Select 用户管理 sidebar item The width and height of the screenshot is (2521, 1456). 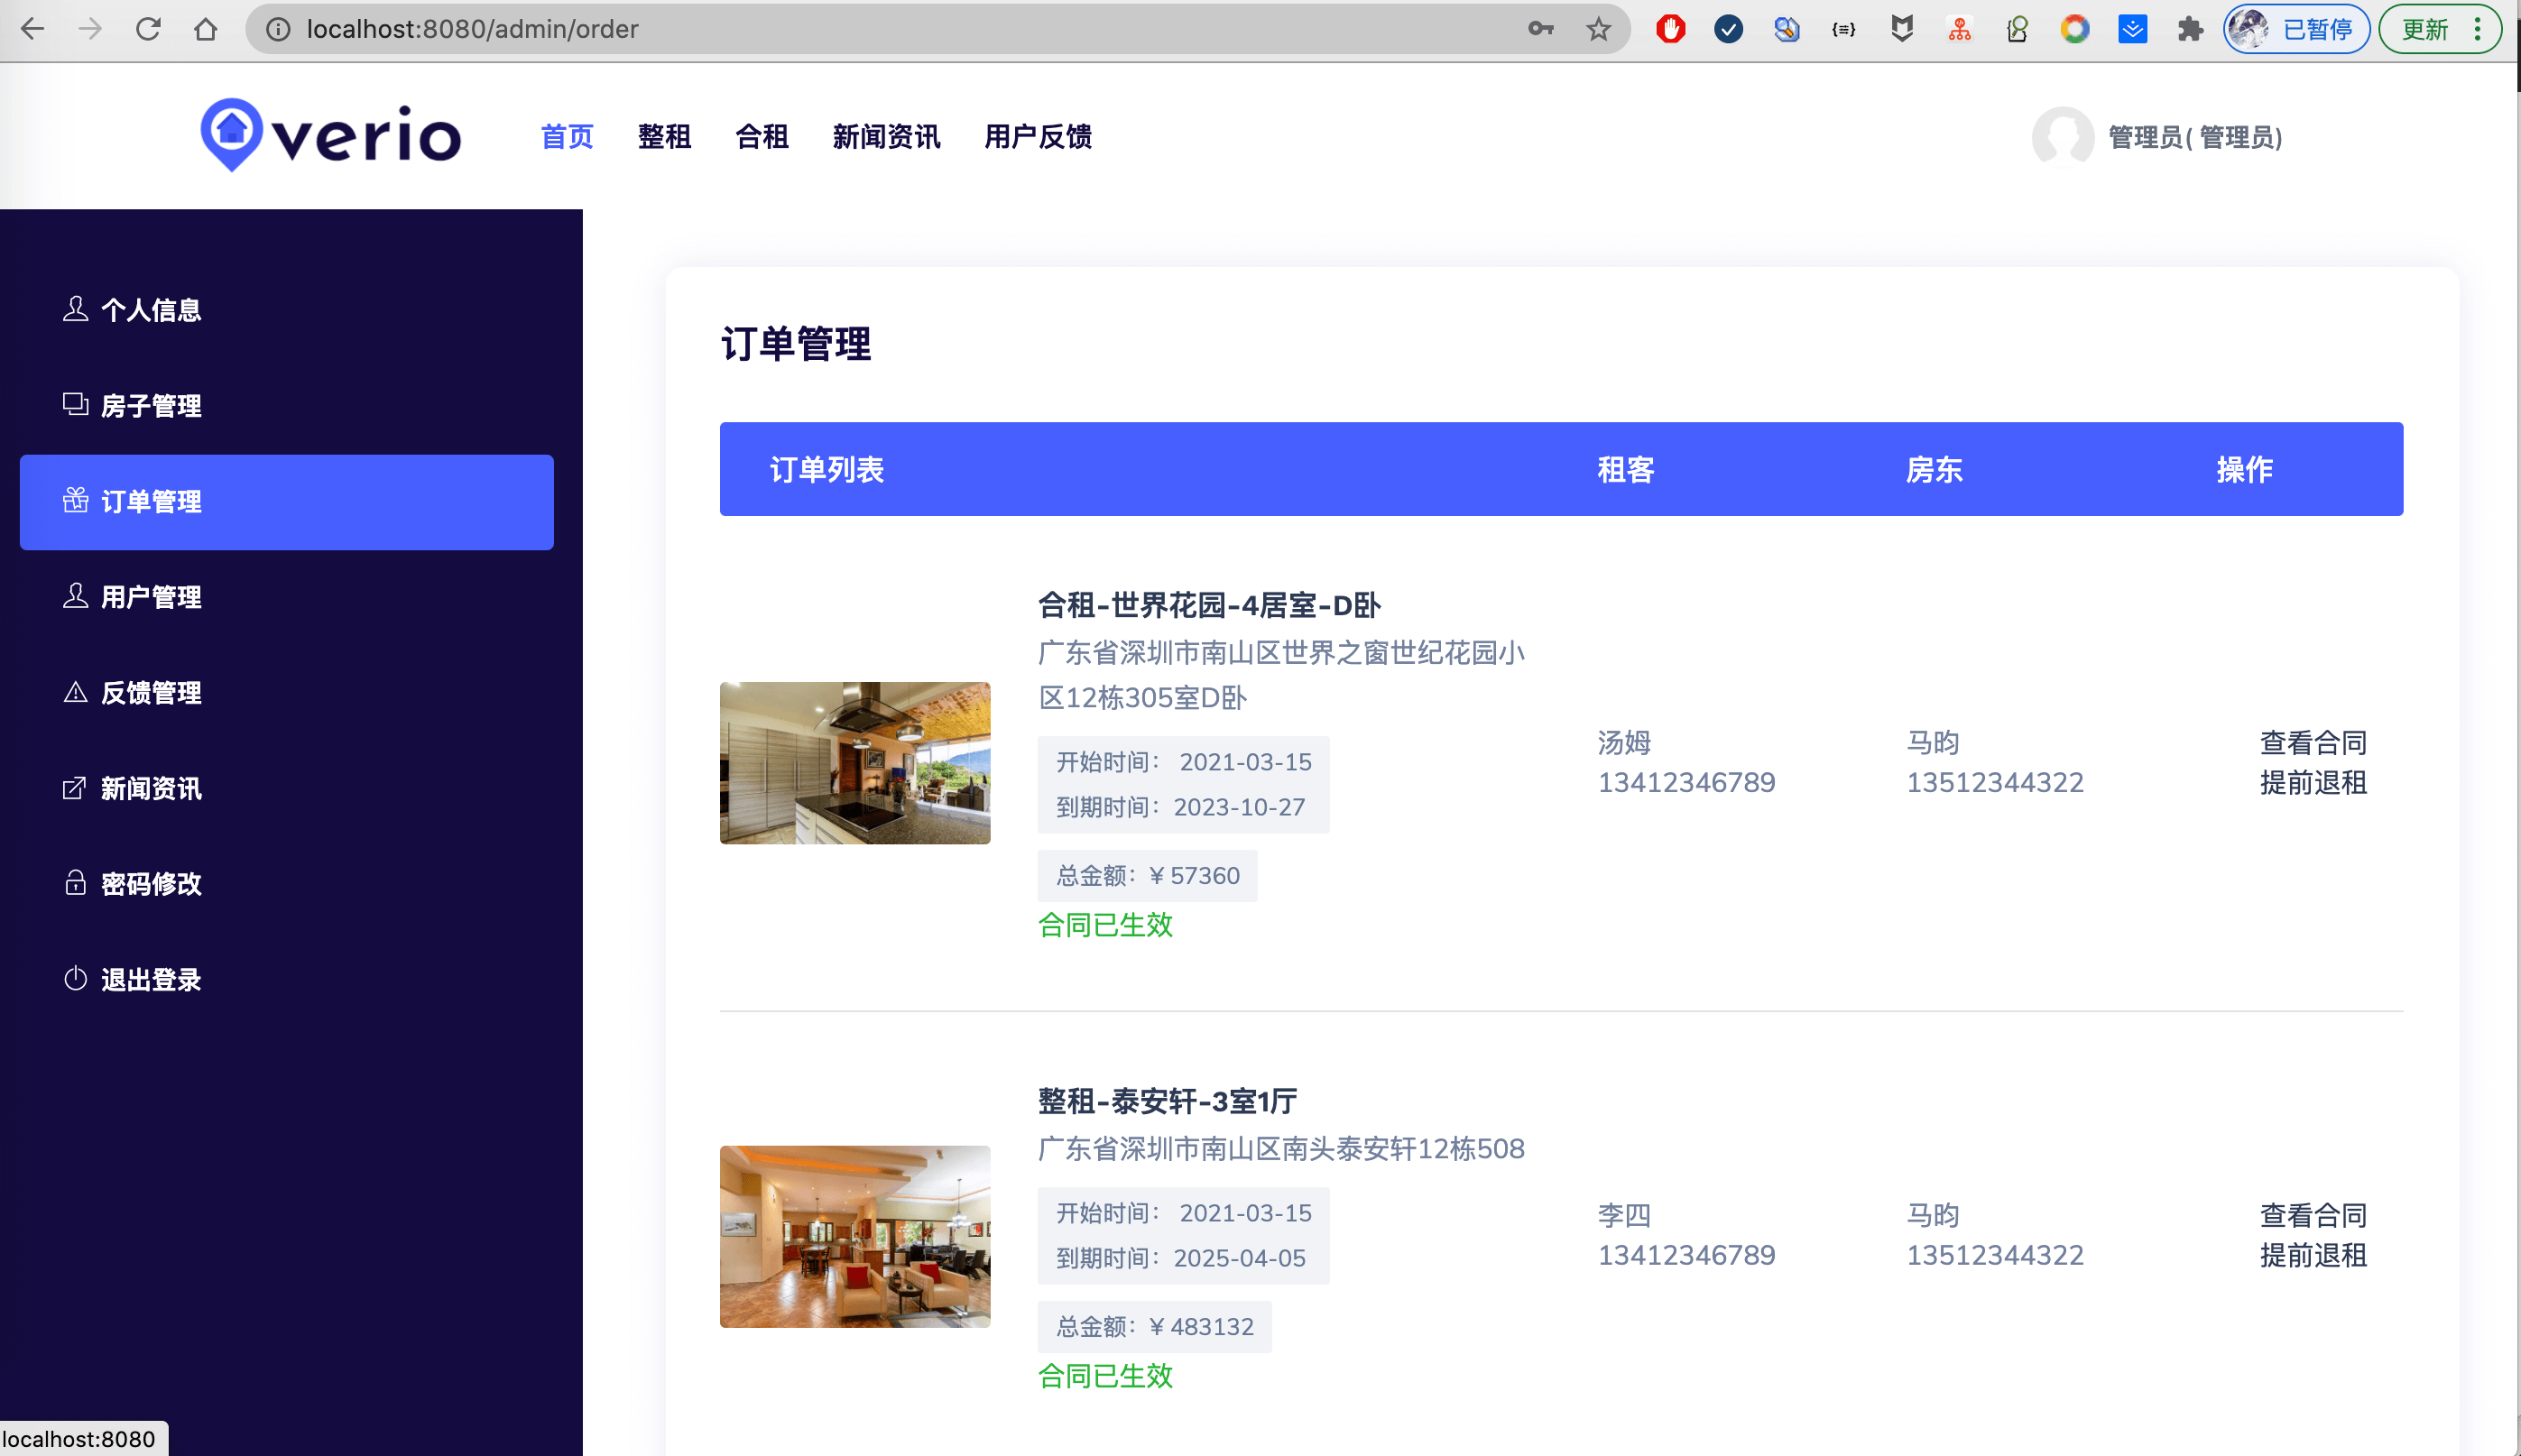point(151,597)
